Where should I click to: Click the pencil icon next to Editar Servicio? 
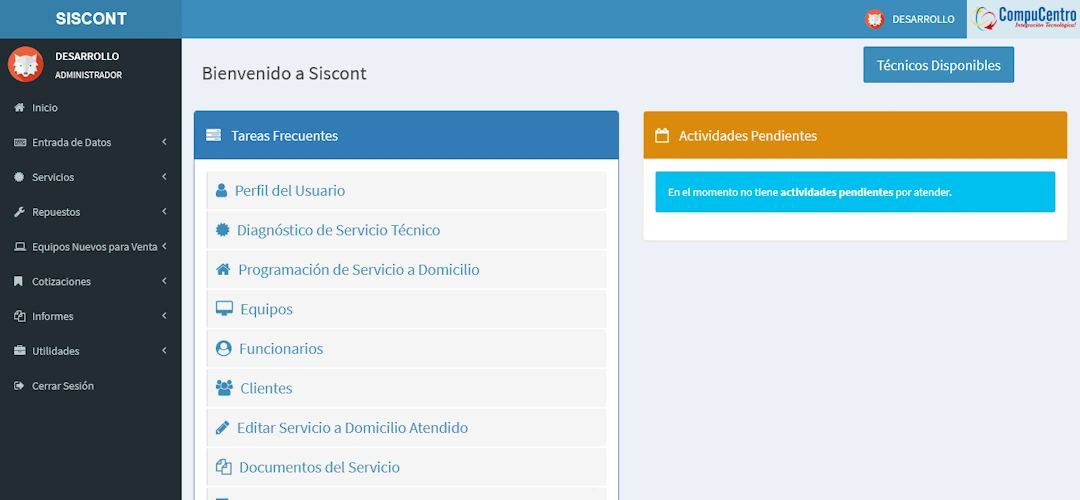tap(222, 428)
